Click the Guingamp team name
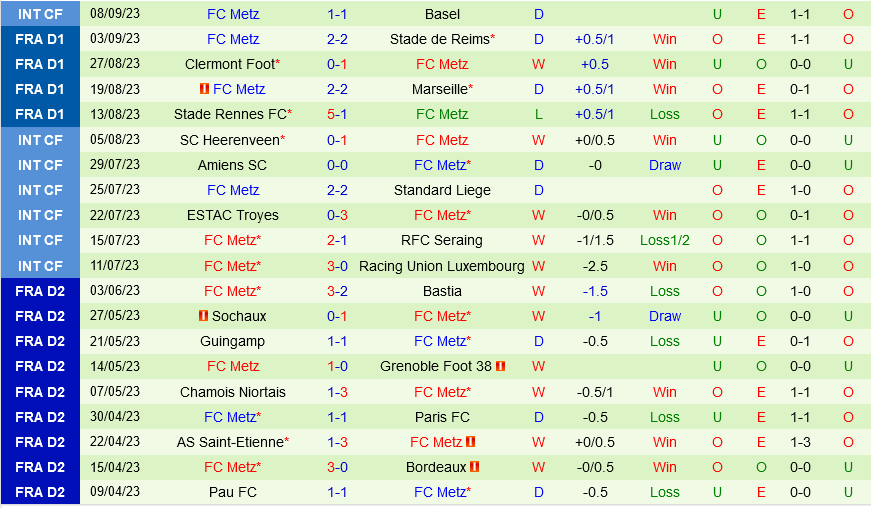The image size is (871, 508). click(x=233, y=341)
